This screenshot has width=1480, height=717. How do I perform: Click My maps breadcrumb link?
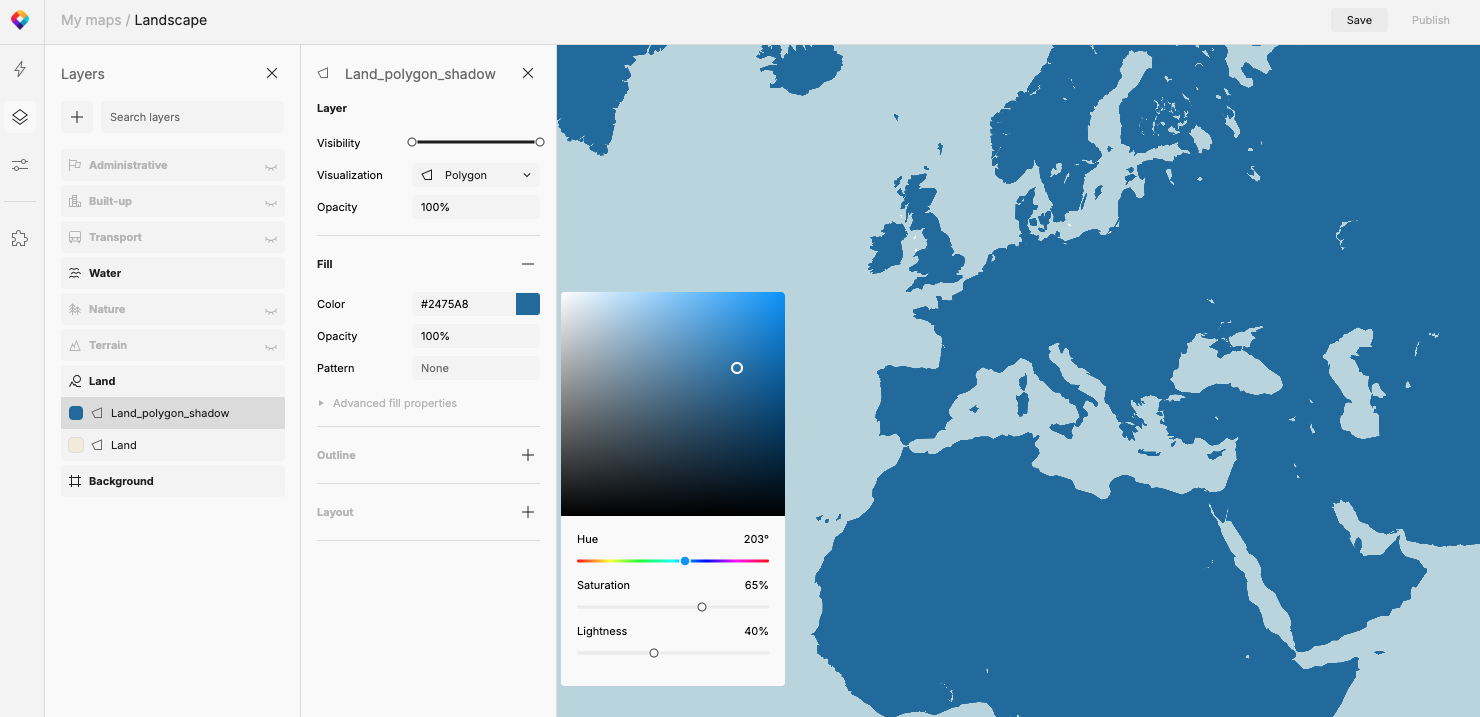coord(91,20)
